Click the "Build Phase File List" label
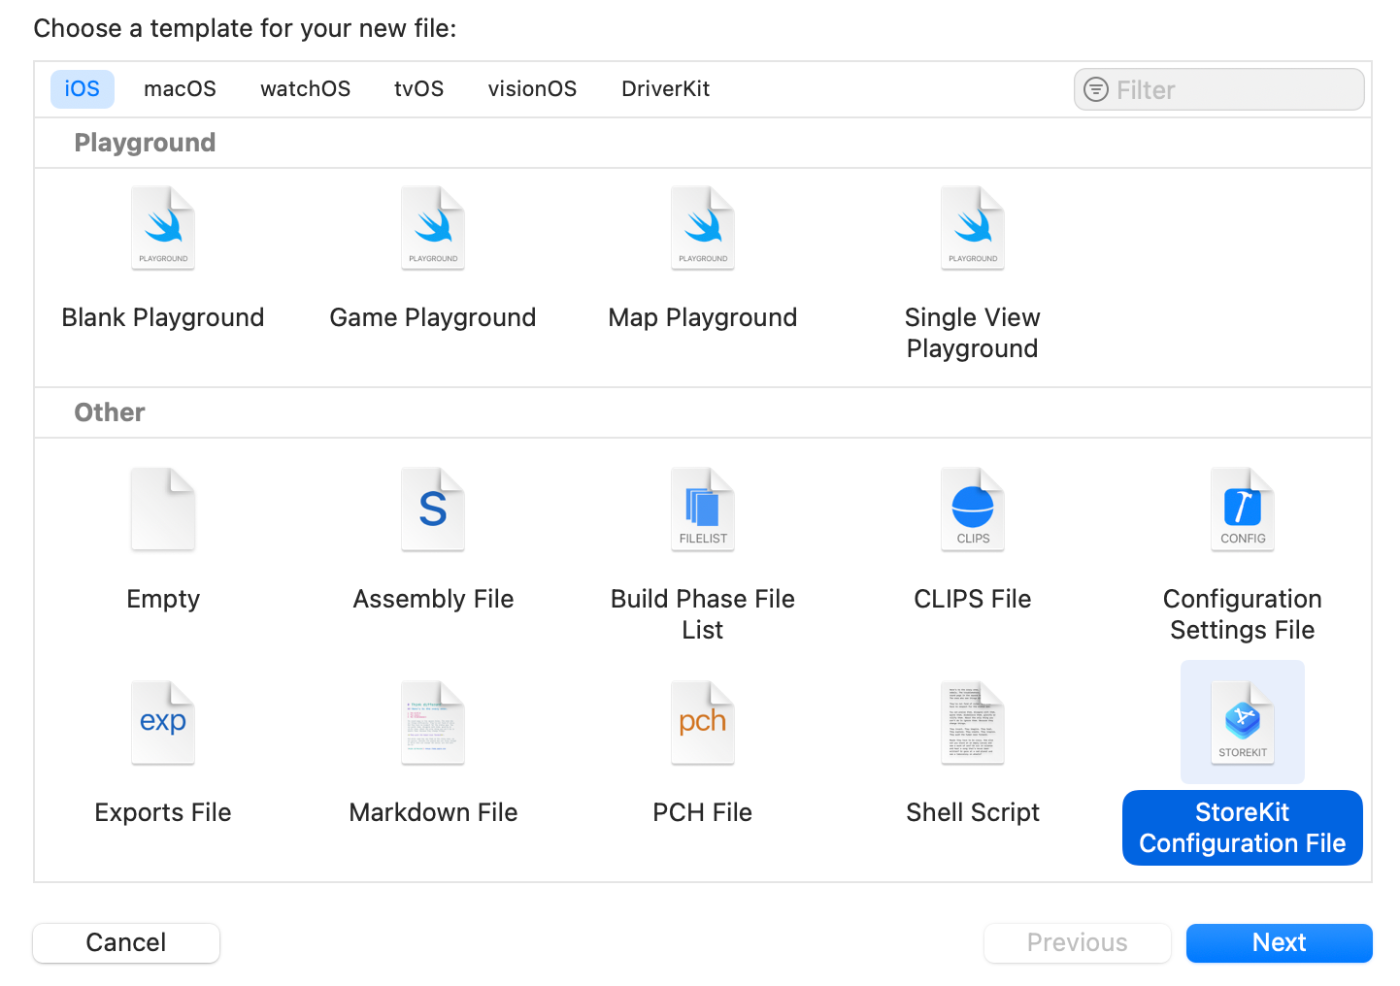This screenshot has height=986, width=1400. [703, 614]
